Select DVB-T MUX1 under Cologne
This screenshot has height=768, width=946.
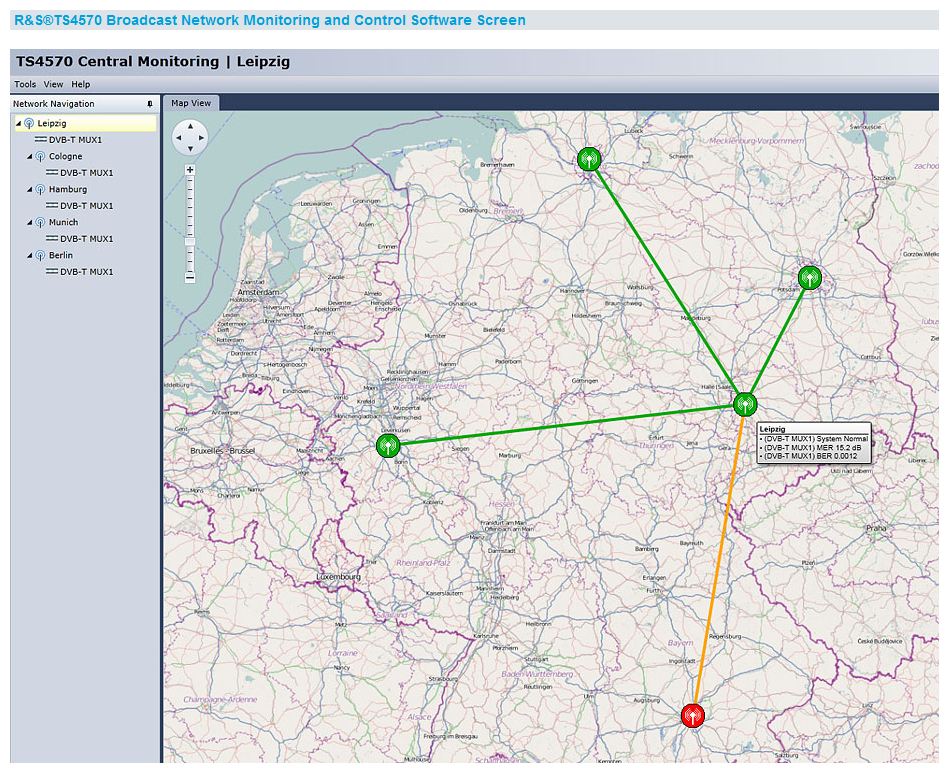tap(87, 173)
